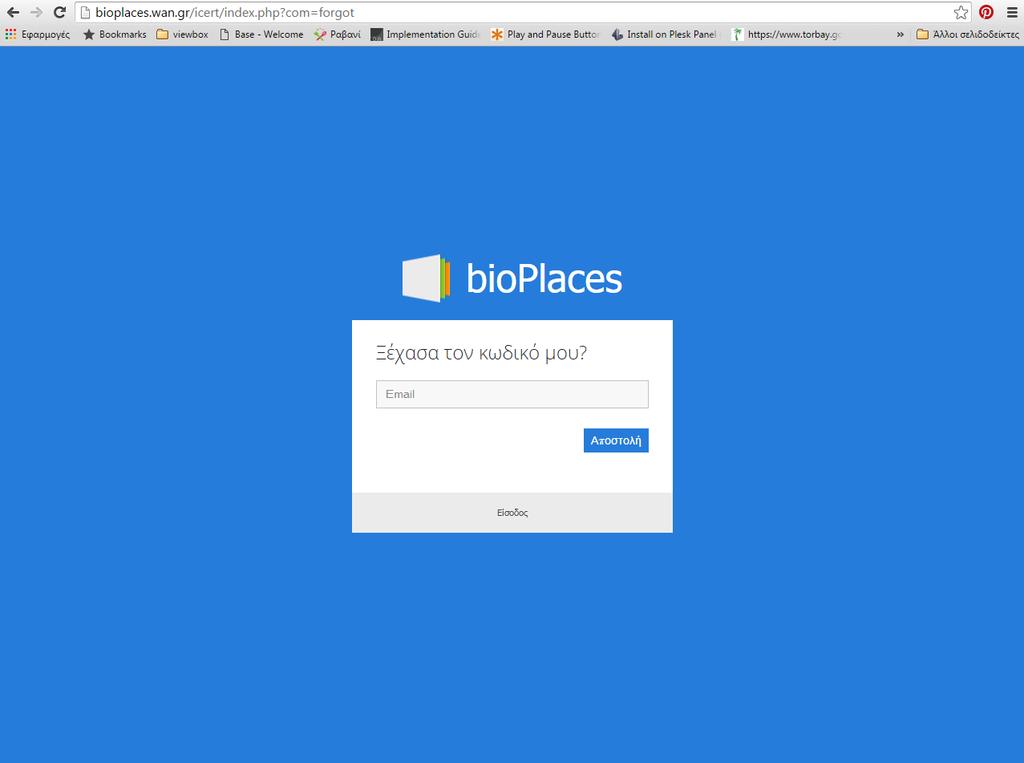Click the Αποστολή submit button

pos(616,440)
